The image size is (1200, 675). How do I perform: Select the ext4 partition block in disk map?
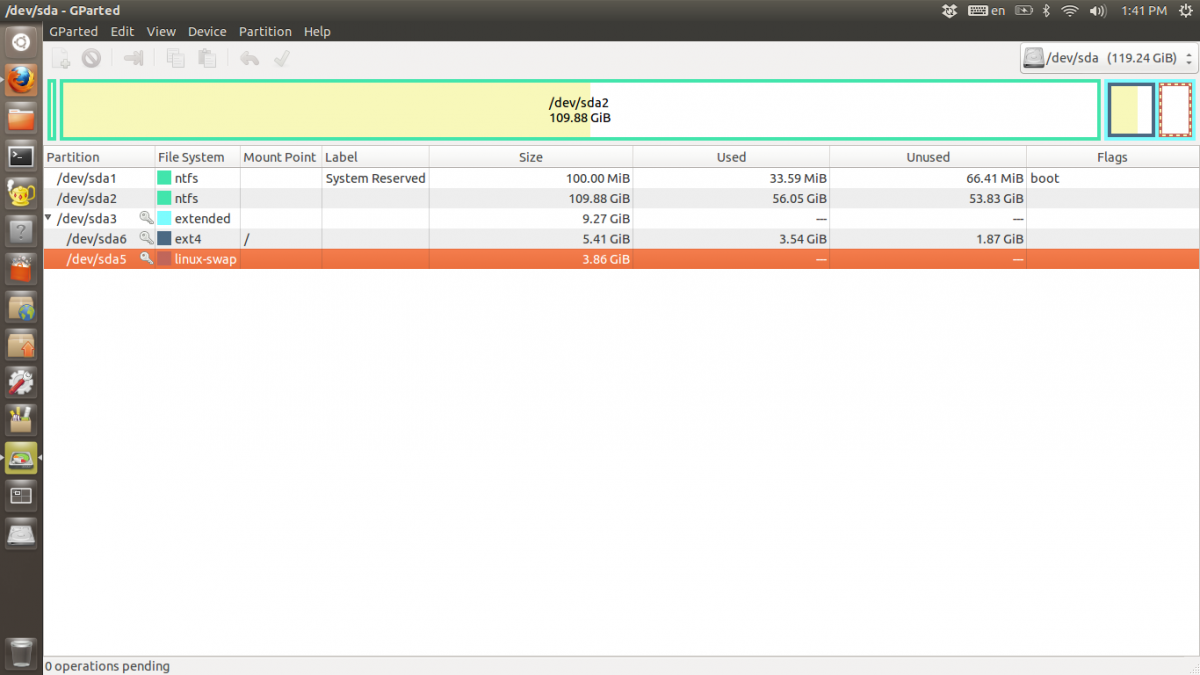coord(1131,110)
